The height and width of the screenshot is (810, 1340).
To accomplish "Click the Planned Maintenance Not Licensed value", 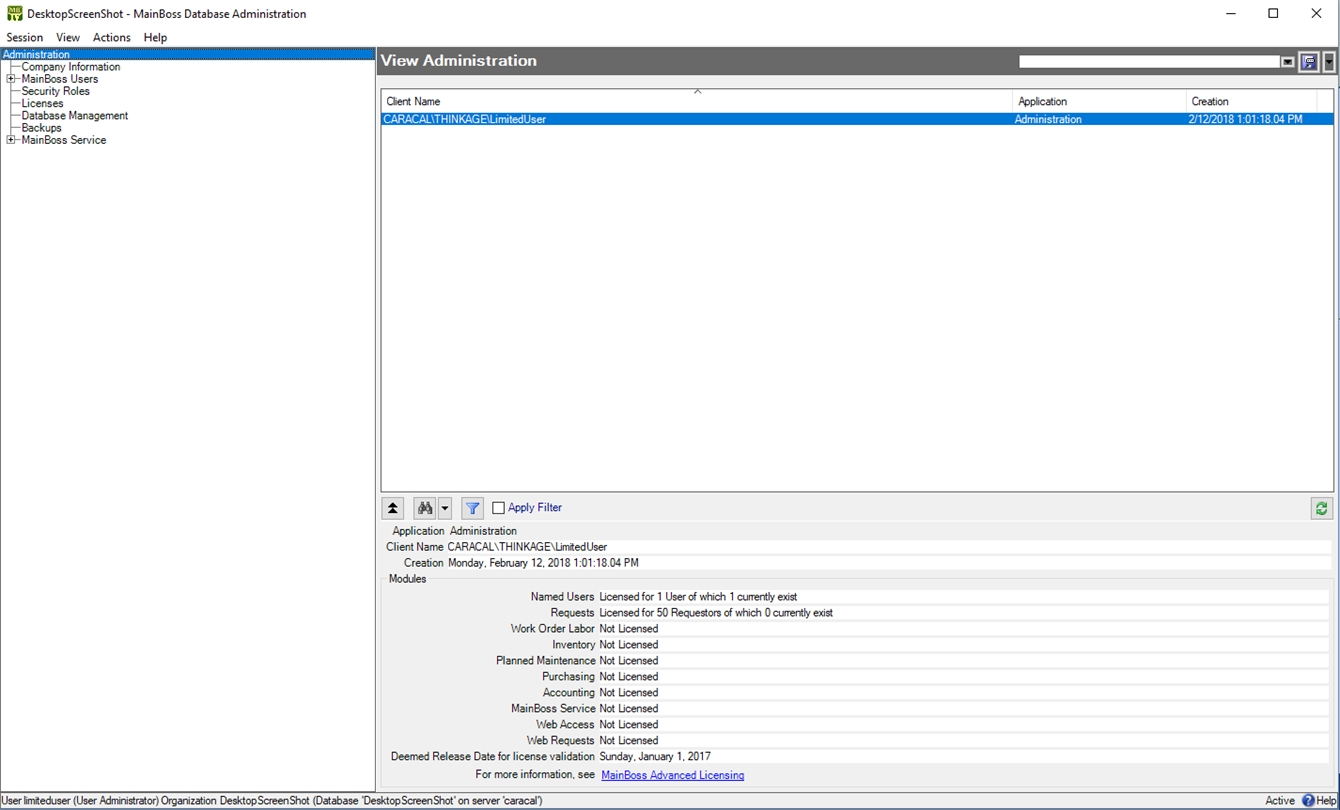I will pyautogui.click(x=629, y=661).
